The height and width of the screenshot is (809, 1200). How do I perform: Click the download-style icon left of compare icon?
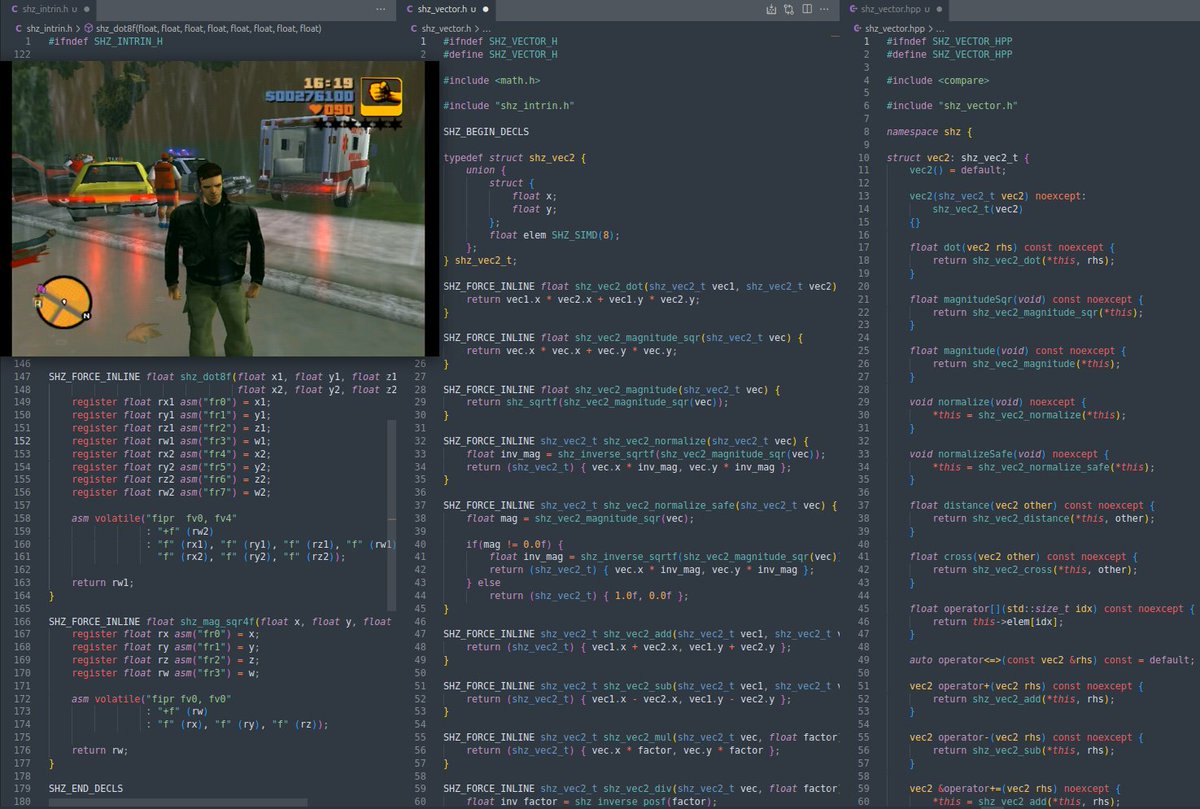(771, 9)
